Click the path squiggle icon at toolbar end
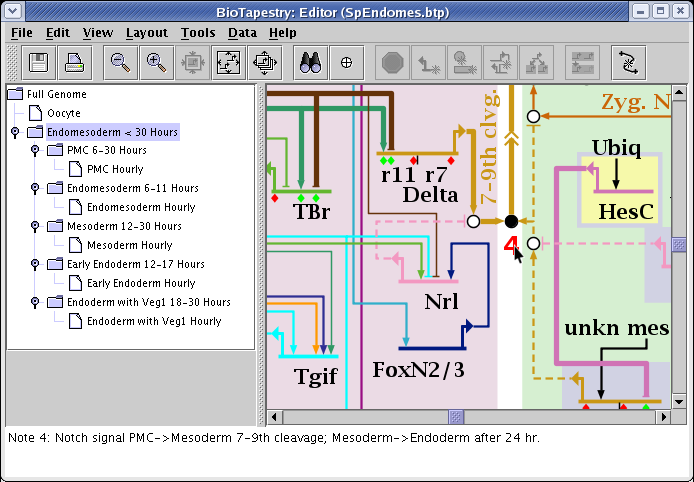Screen dimensions: 694x482 click(628, 63)
